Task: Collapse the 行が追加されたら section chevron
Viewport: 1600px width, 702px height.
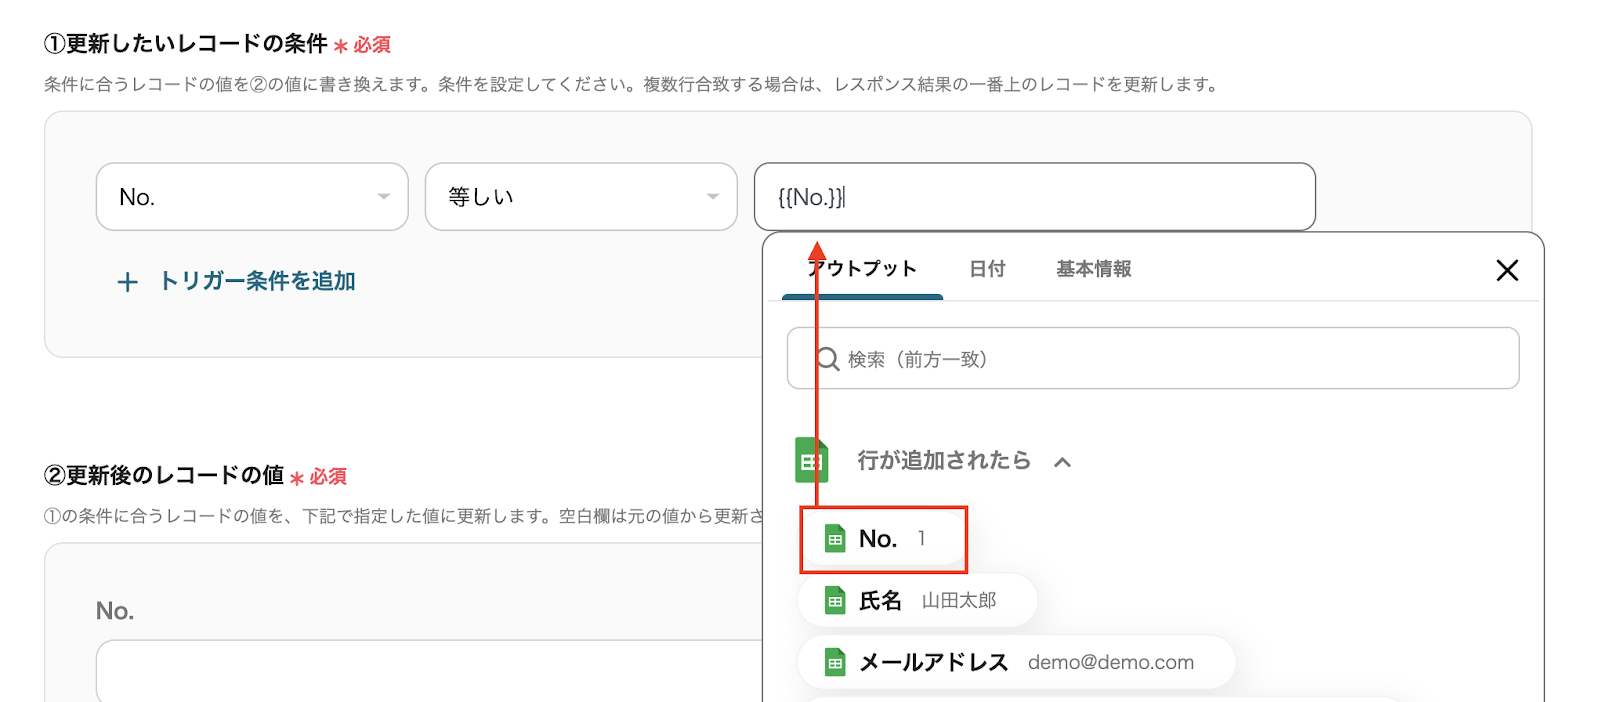Action: (x=1063, y=461)
